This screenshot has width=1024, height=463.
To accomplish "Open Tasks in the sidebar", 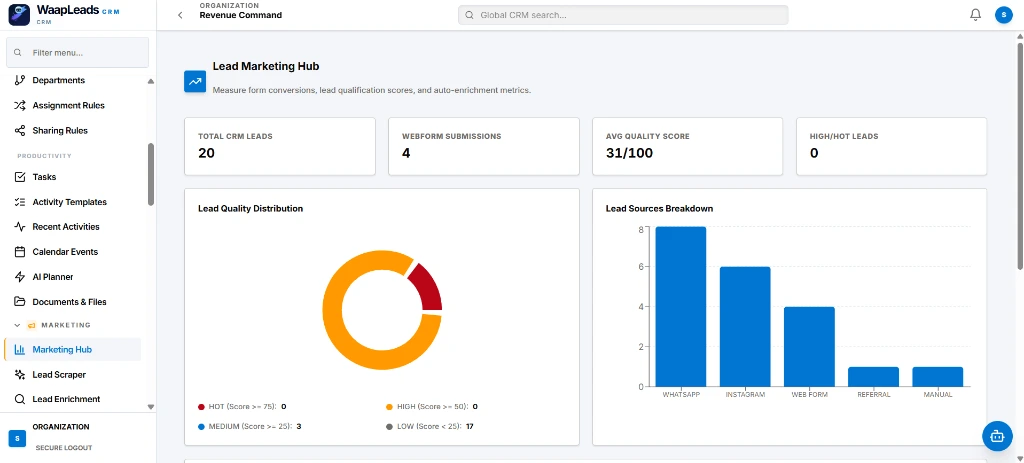I will tap(72, 177).
